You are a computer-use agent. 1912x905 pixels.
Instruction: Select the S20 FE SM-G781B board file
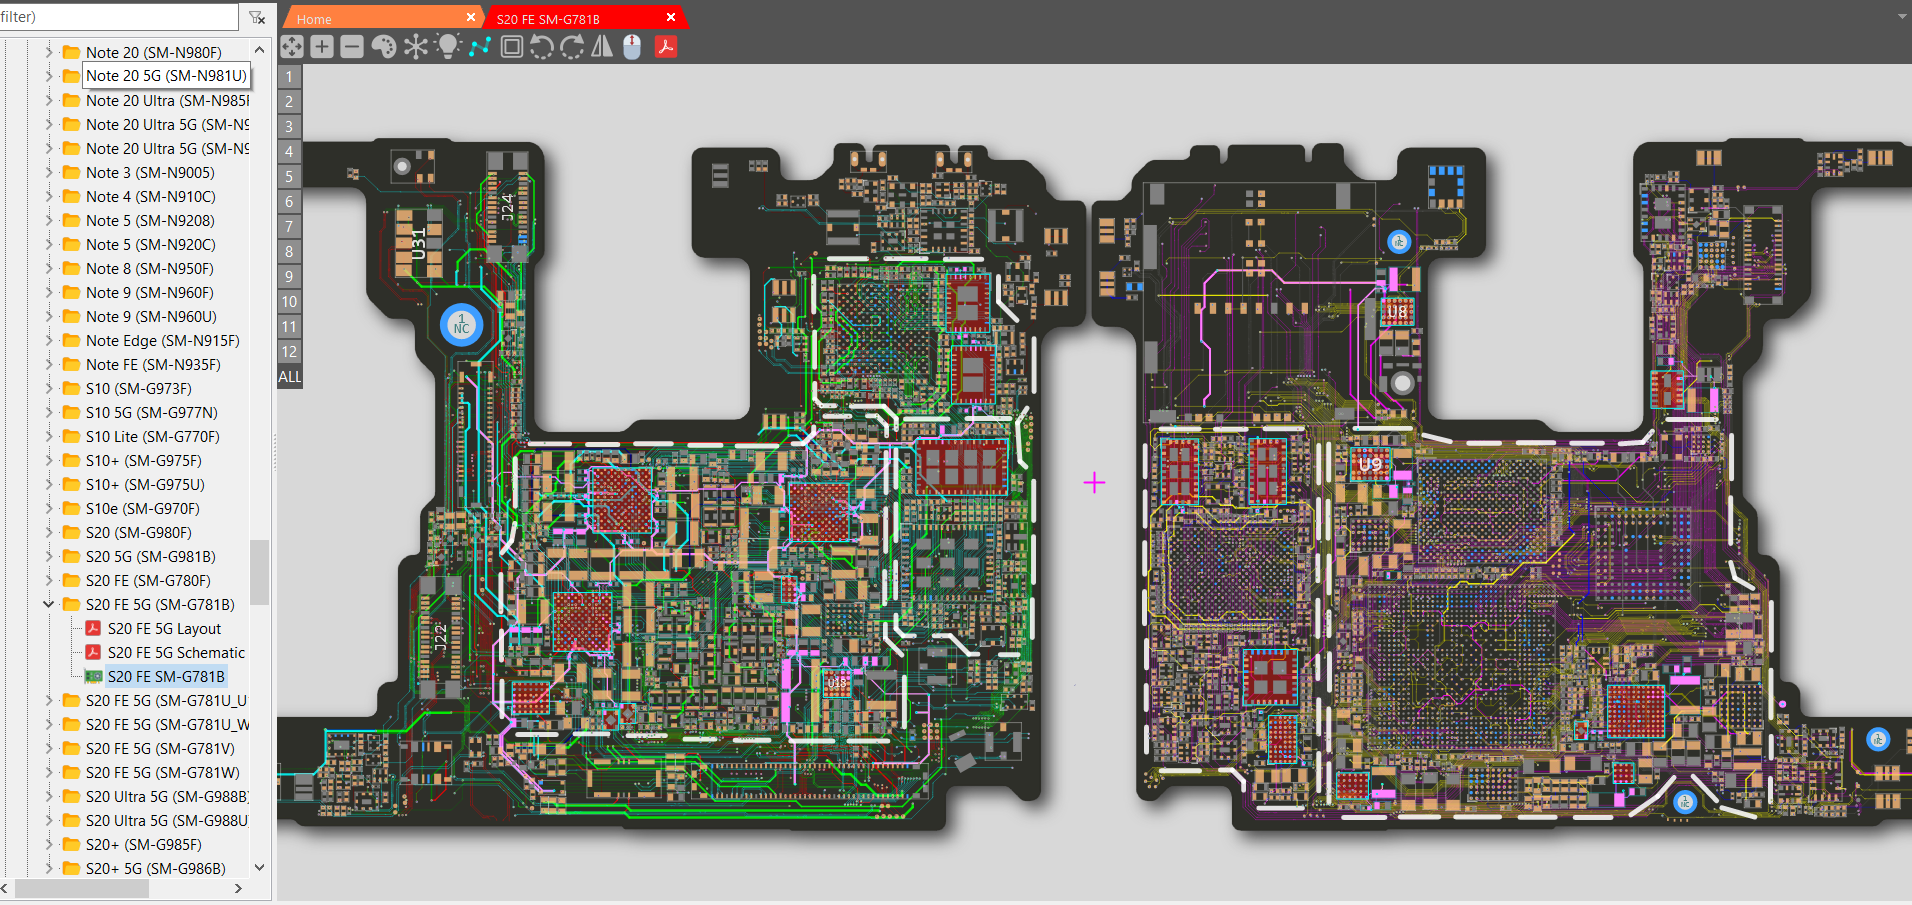click(x=166, y=676)
